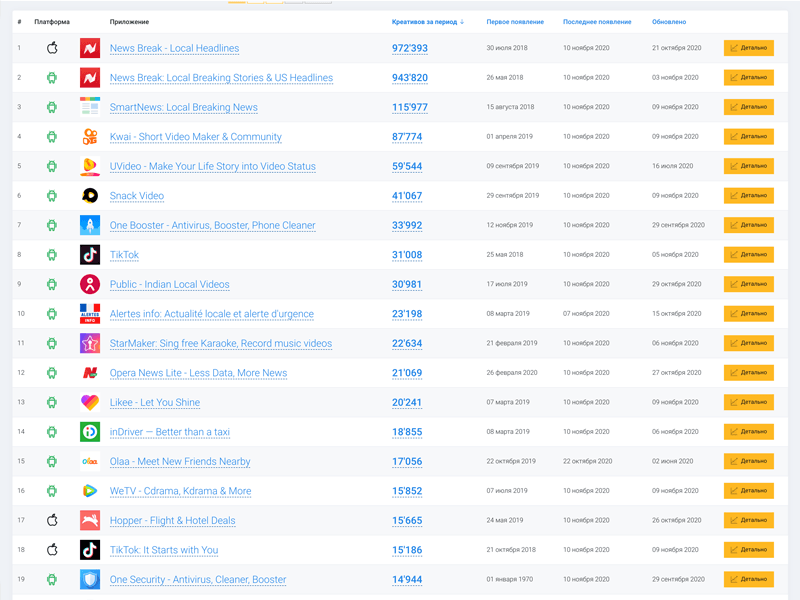Sort by Последнее появление column
The image size is (800, 600).
pos(597,22)
